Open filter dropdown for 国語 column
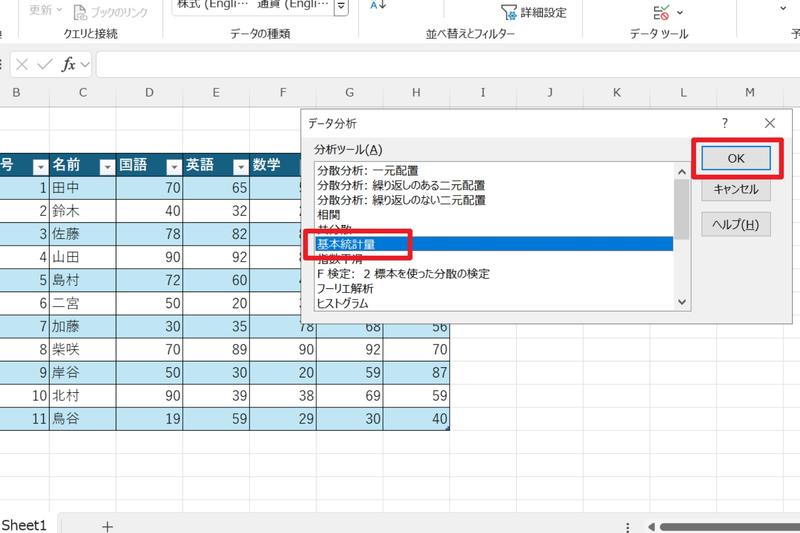 pos(173,167)
